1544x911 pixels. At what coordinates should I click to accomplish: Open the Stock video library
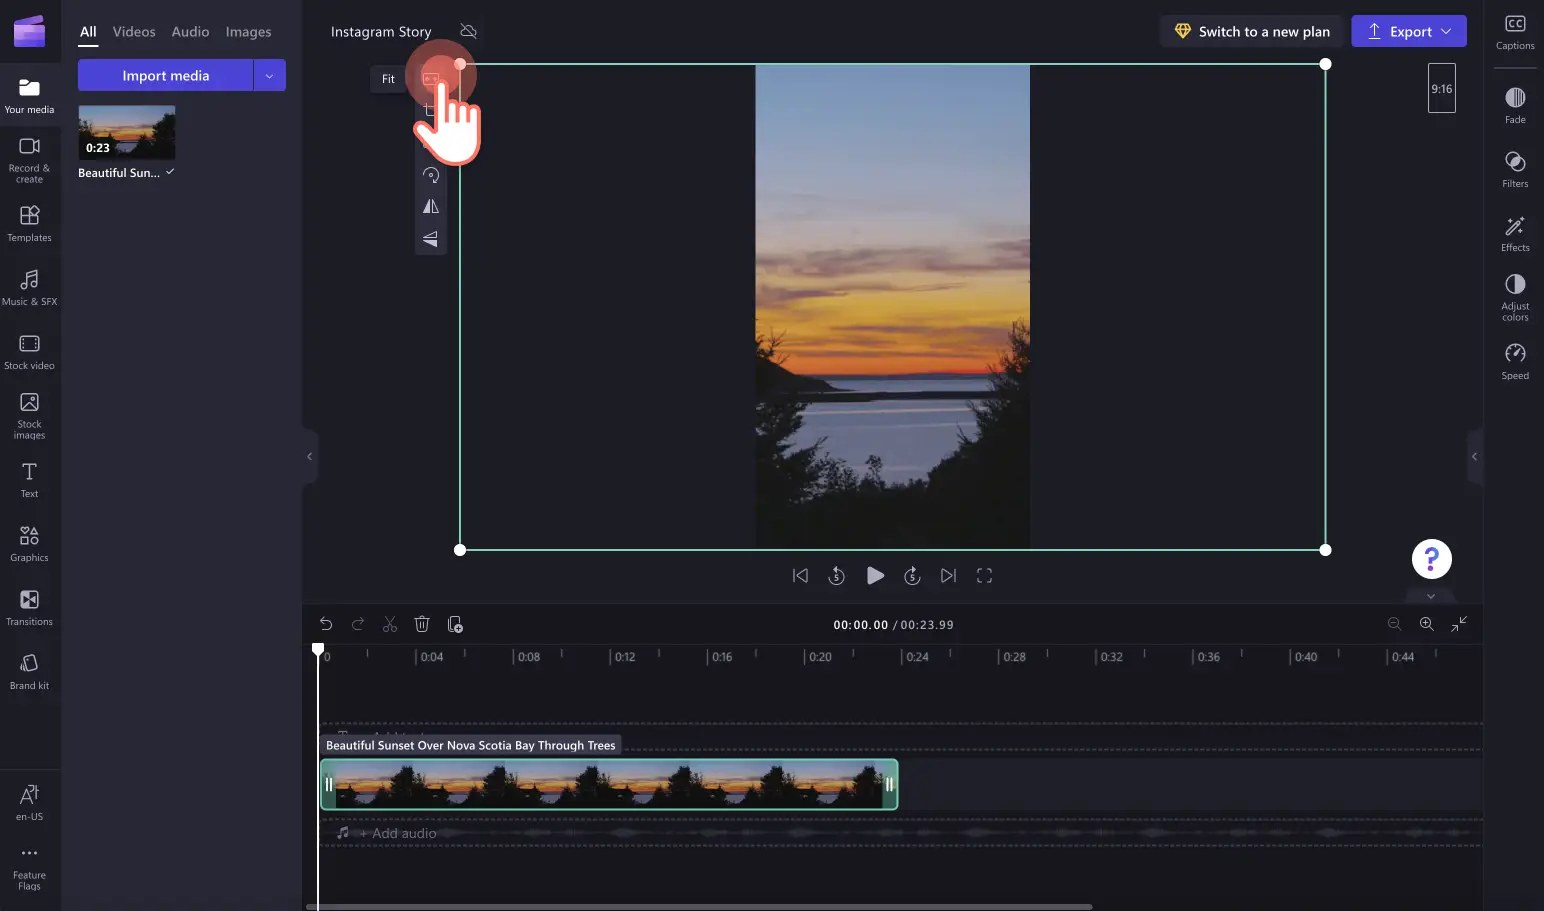(29, 352)
